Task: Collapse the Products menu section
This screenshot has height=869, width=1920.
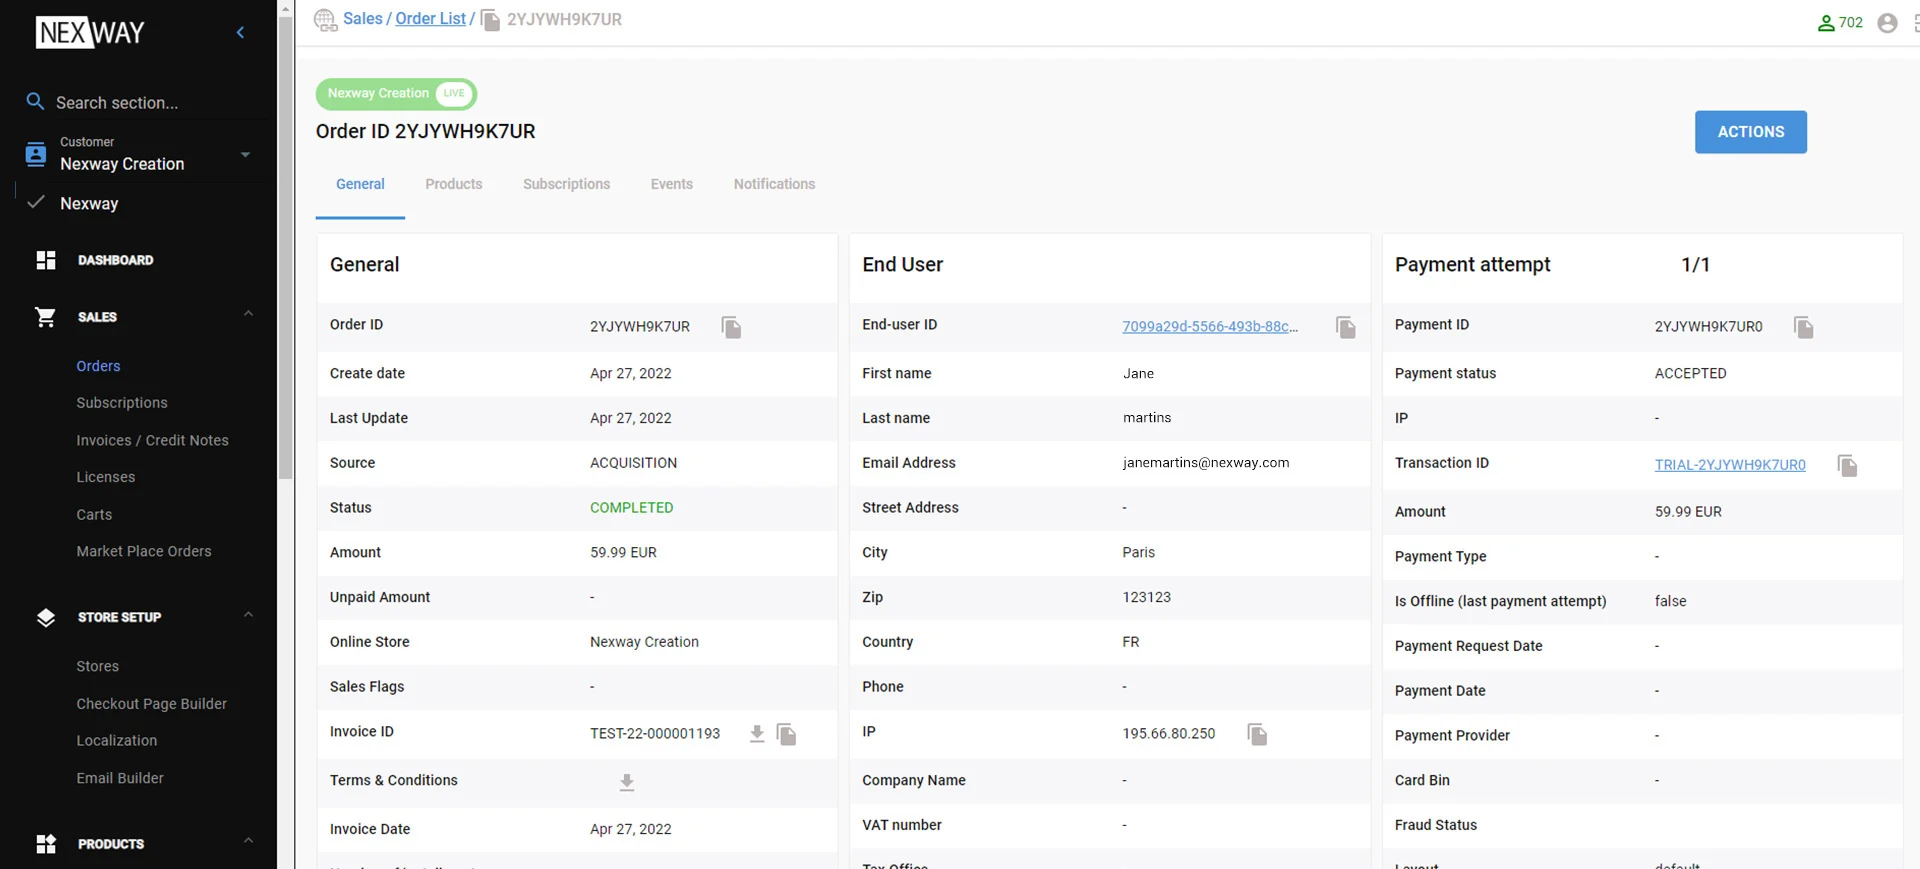Action: click(248, 842)
